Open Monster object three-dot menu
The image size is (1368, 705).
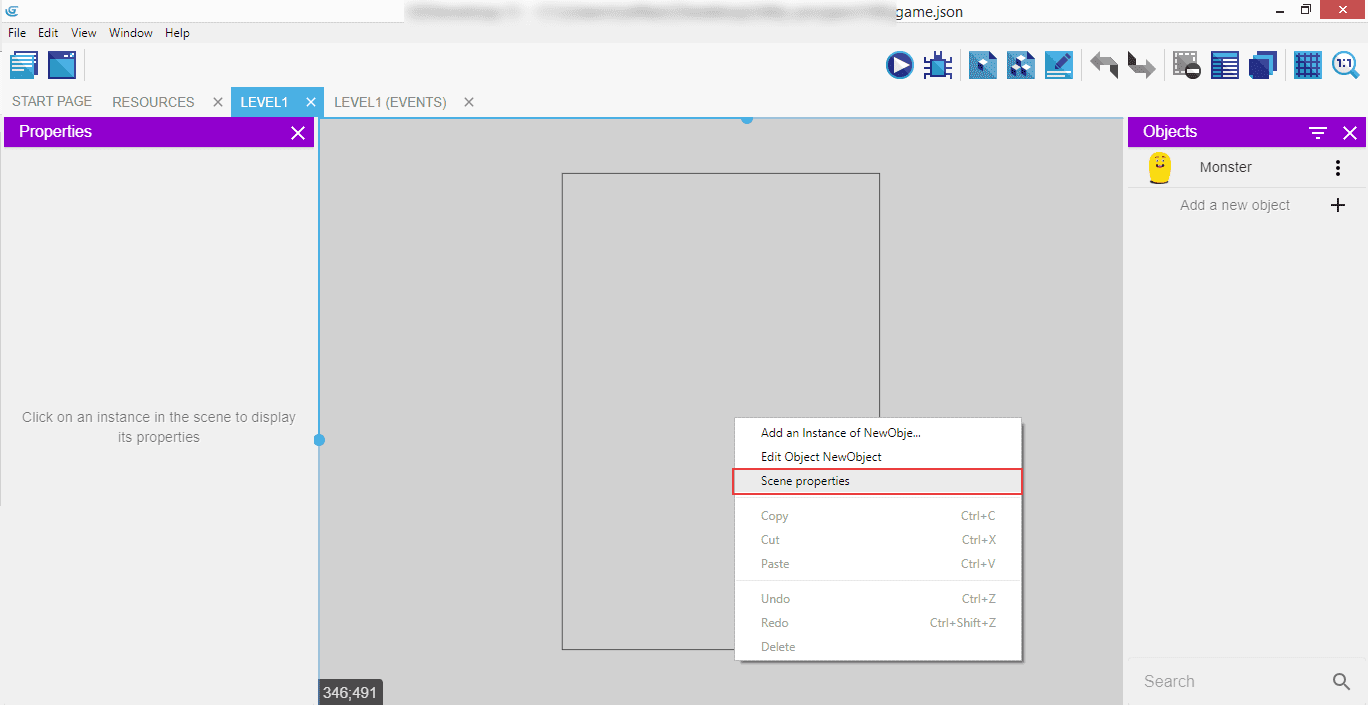tap(1338, 168)
